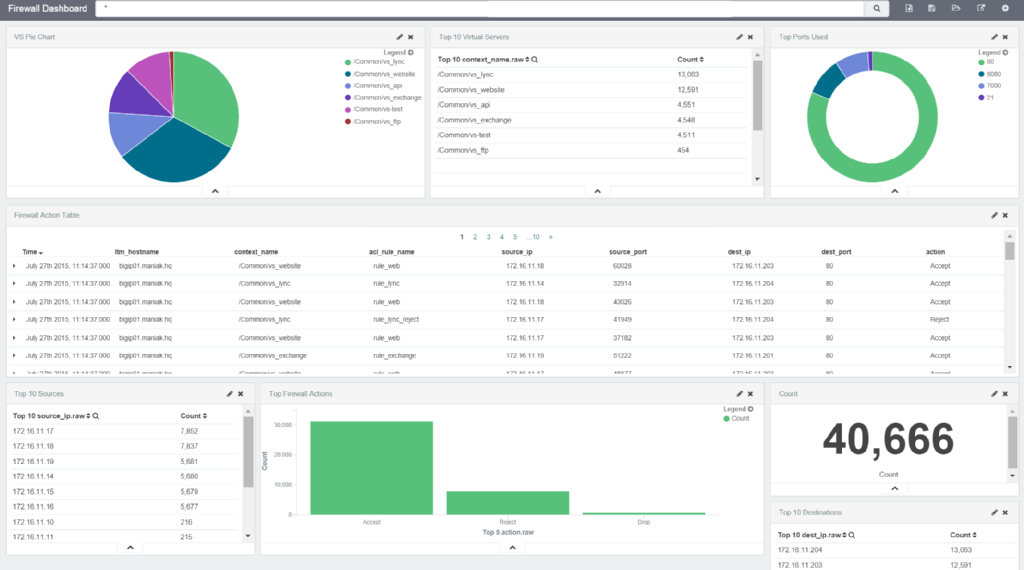
Task: Click the Load Saved Dashboard folder icon
Action: (956, 8)
